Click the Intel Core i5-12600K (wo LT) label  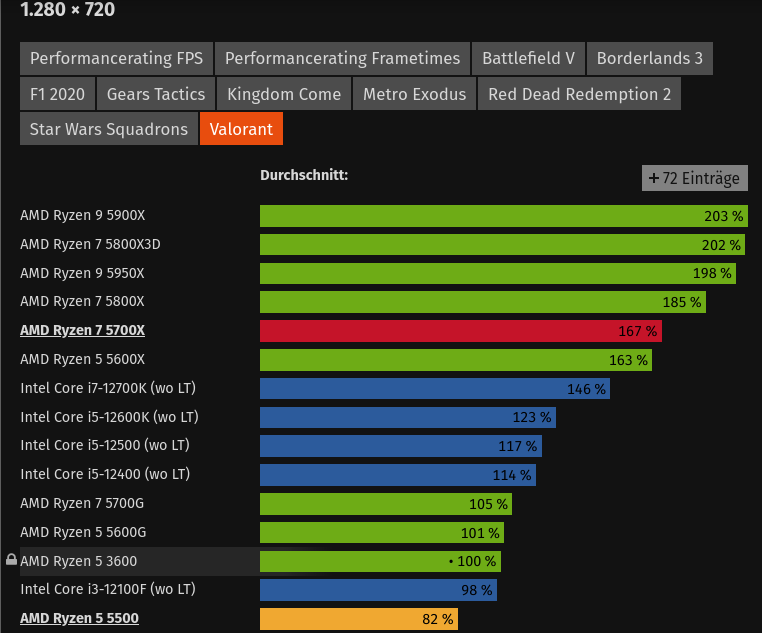pos(109,417)
